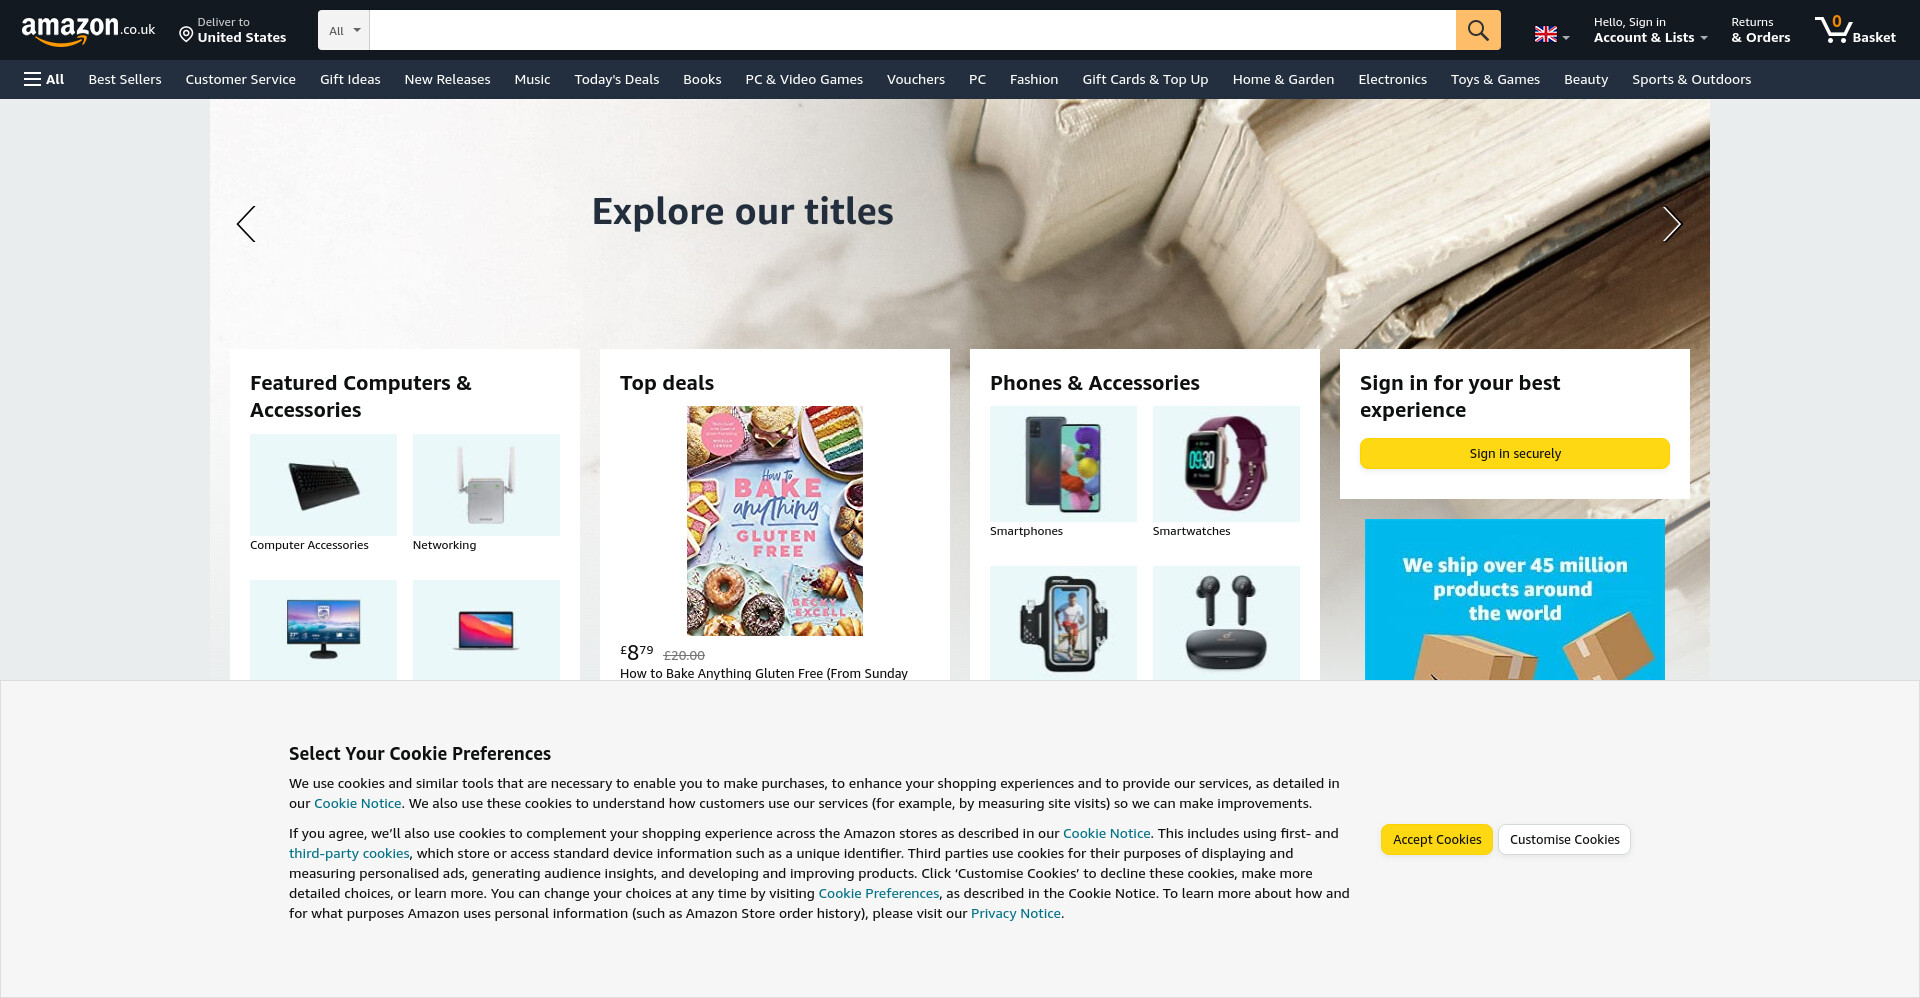Screen dimensions: 1920x998
Task: Show previous carousel slide arrow
Action: [x=246, y=224]
